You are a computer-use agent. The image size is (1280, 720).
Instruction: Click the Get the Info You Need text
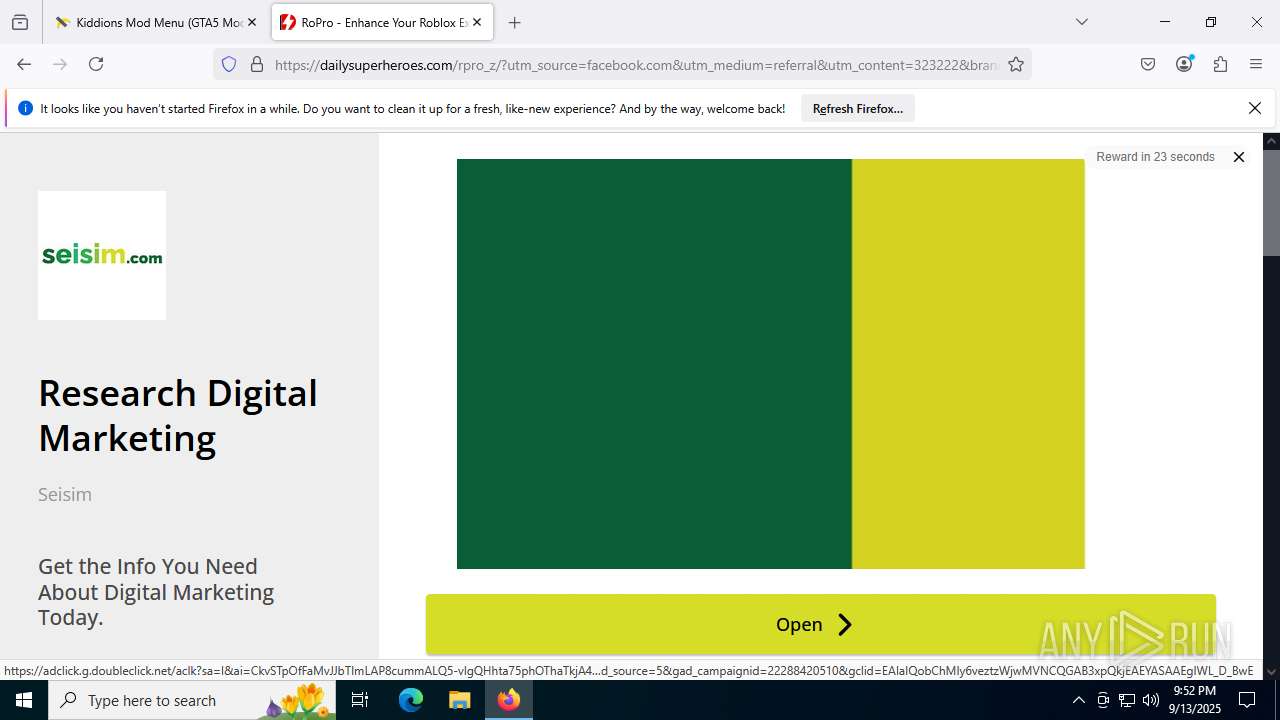156,591
